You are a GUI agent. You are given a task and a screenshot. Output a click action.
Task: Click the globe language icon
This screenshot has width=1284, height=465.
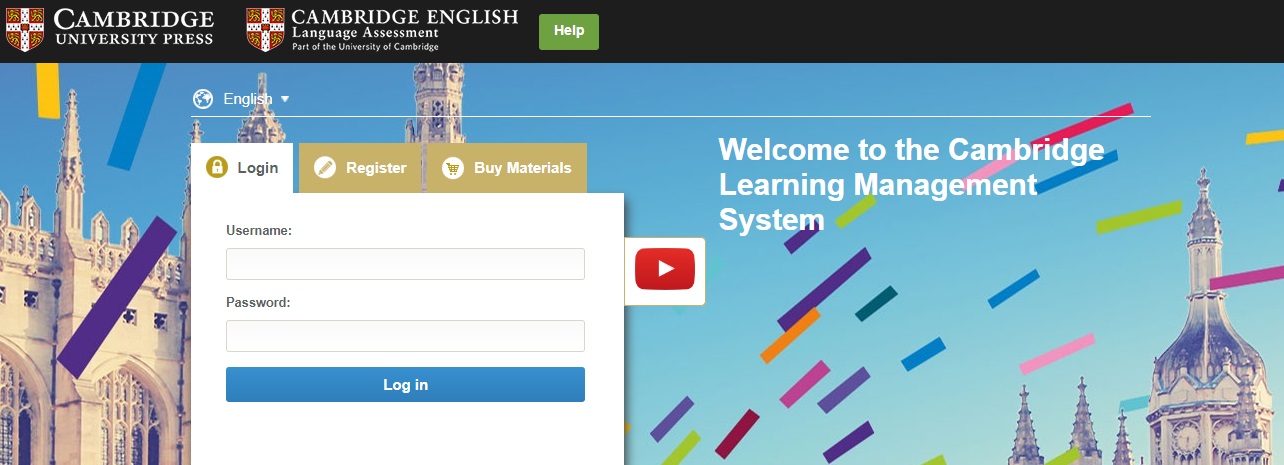tap(203, 99)
